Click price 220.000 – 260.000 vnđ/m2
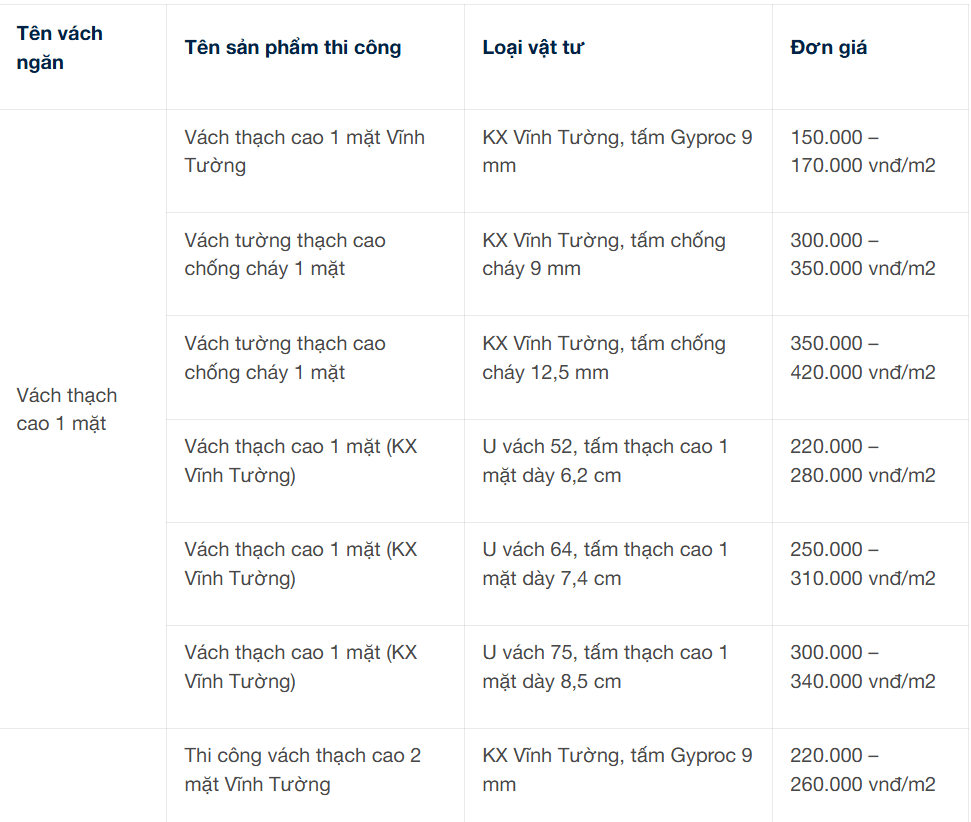971x822 pixels. [862, 770]
